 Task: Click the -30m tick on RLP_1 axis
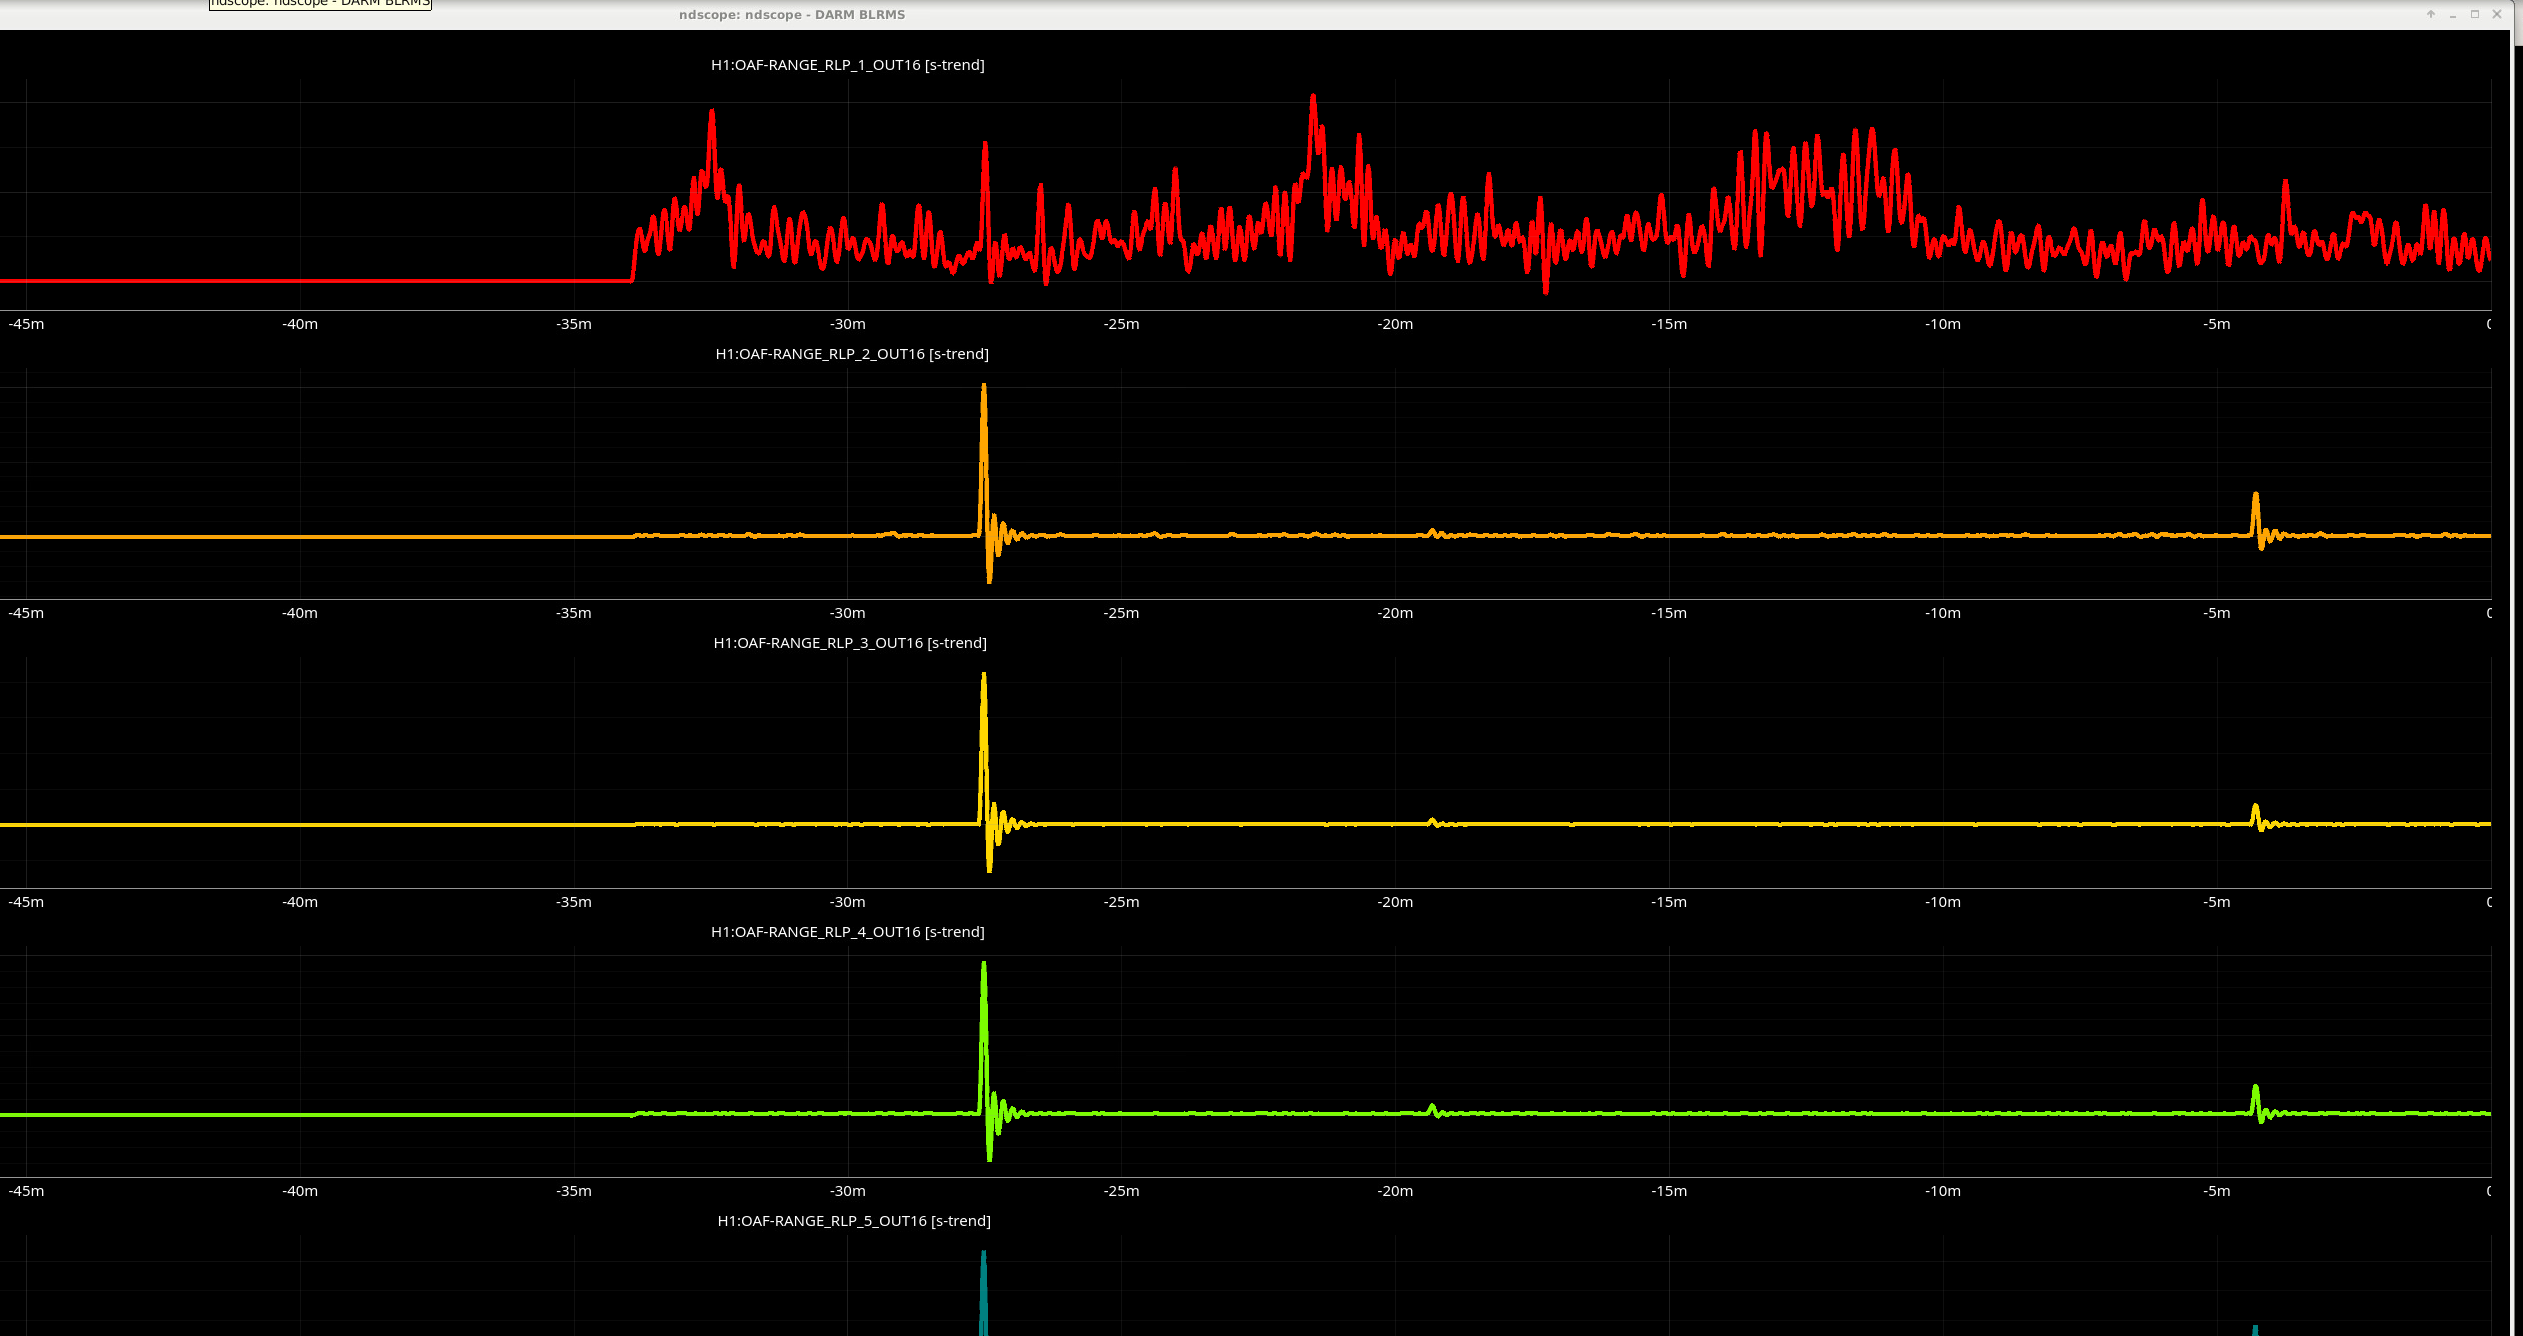847,324
